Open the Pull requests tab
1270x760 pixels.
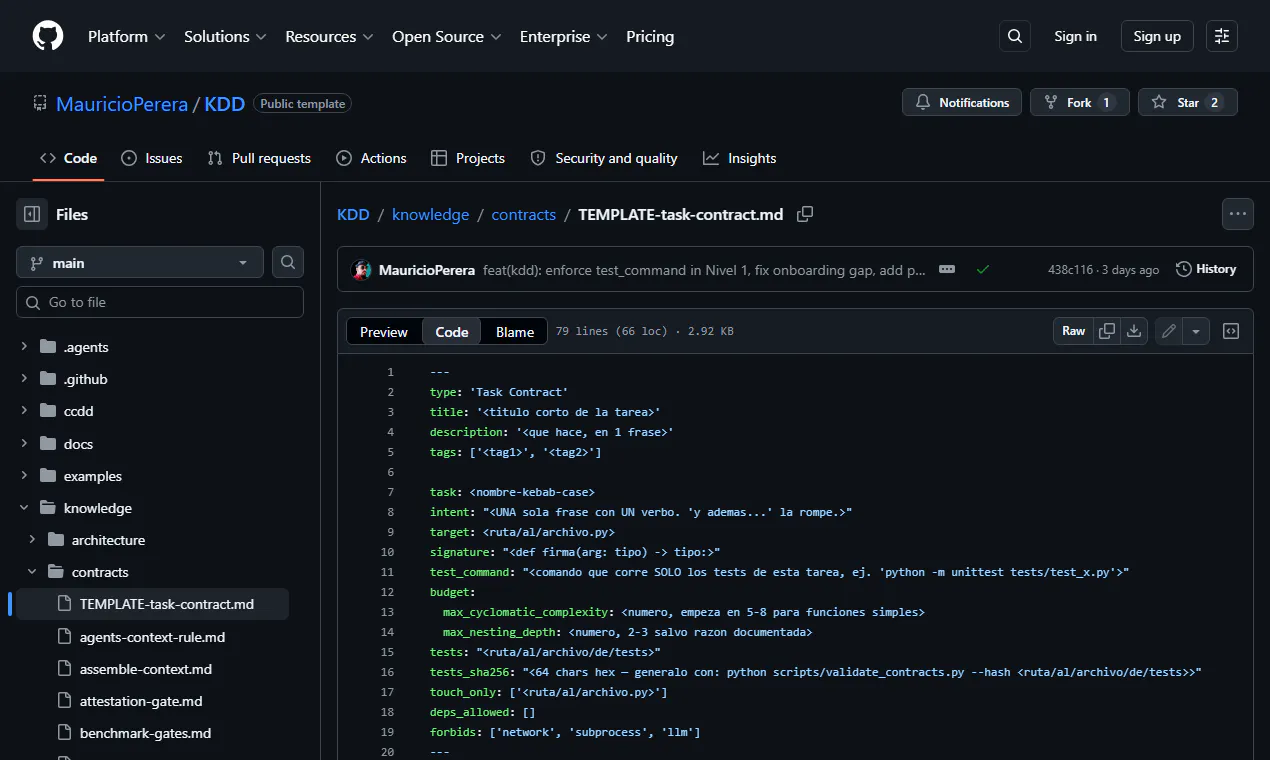click(x=259, y=158)
